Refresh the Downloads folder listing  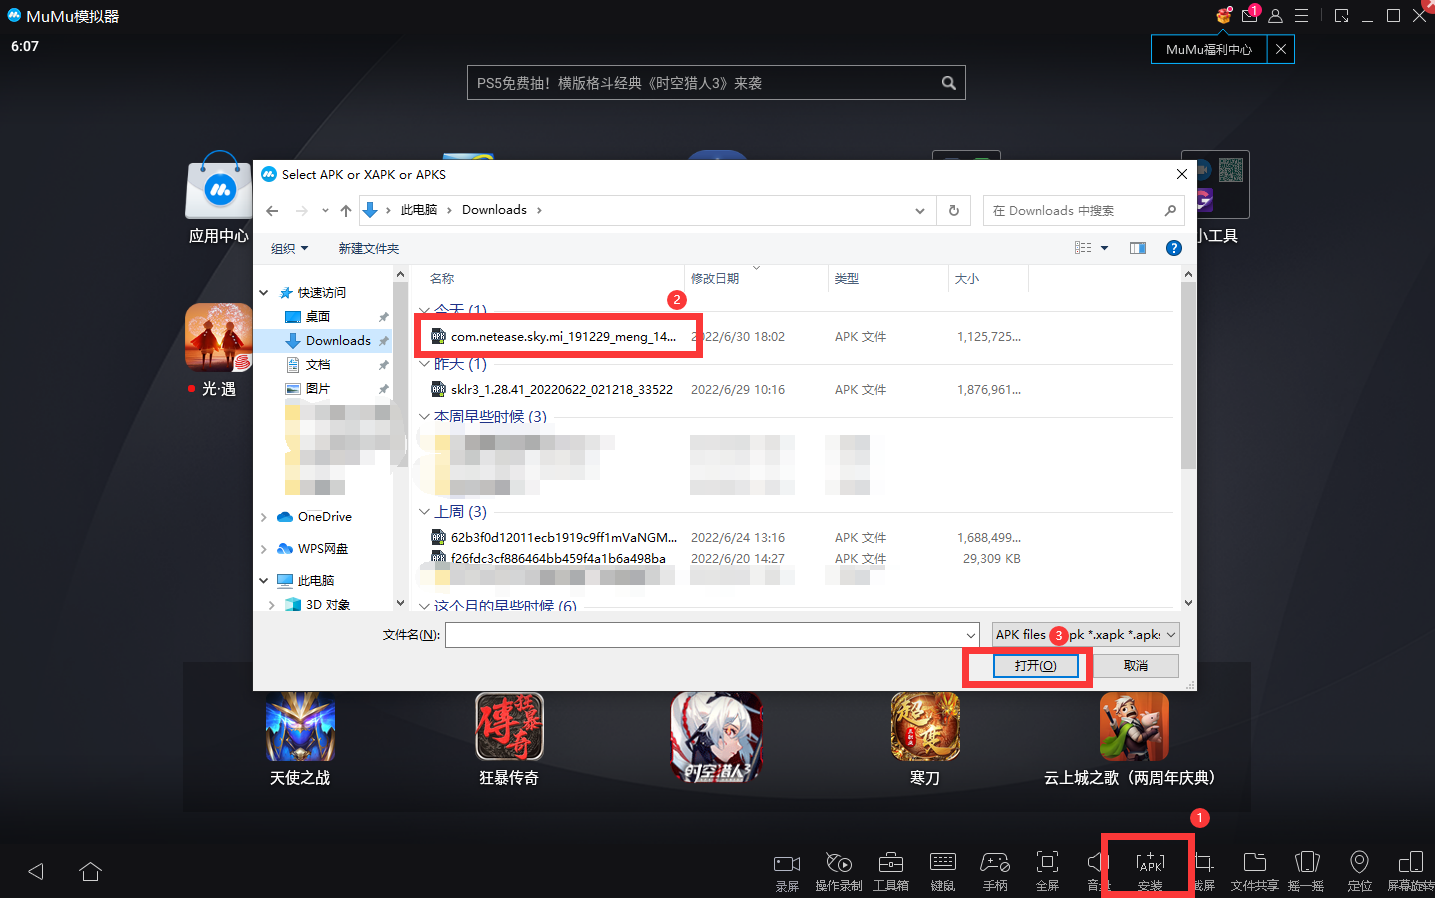click(x=953, y=210)
